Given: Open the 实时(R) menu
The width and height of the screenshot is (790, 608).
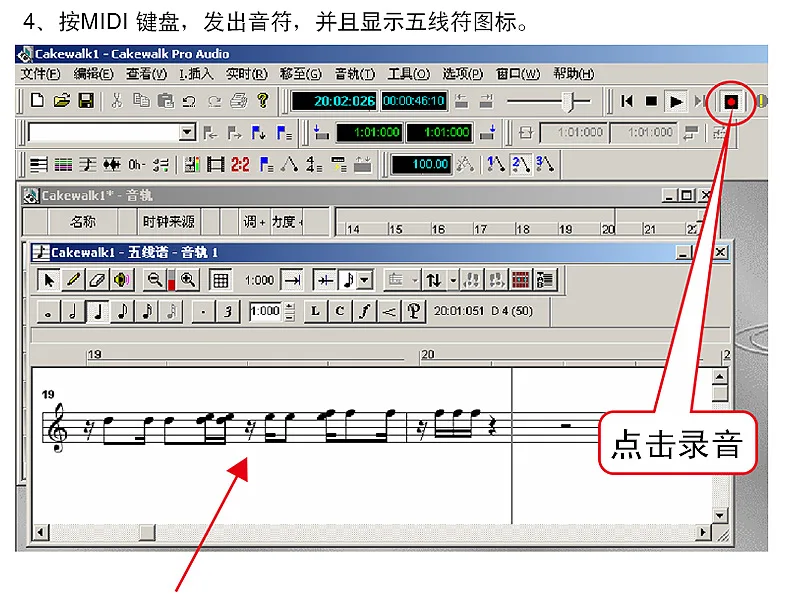Looking at the screenshot, I should [x=246, y=74].
